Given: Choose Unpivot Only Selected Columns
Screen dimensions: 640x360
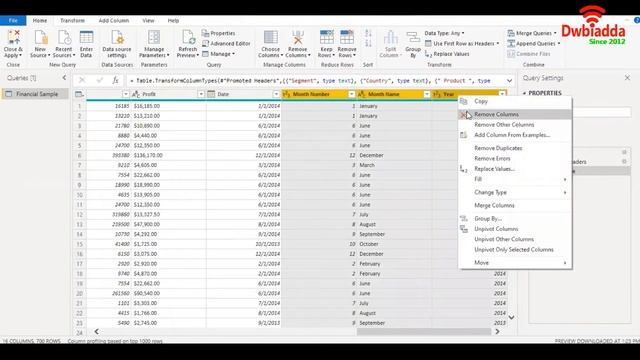Looking at the screenshot, I should 515,249.
